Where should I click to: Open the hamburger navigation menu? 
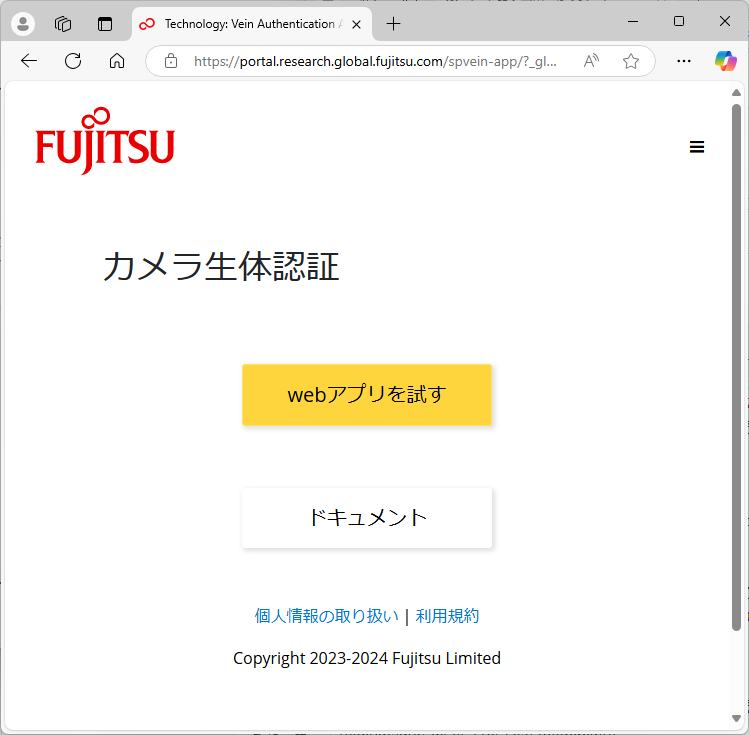point(697,147)
